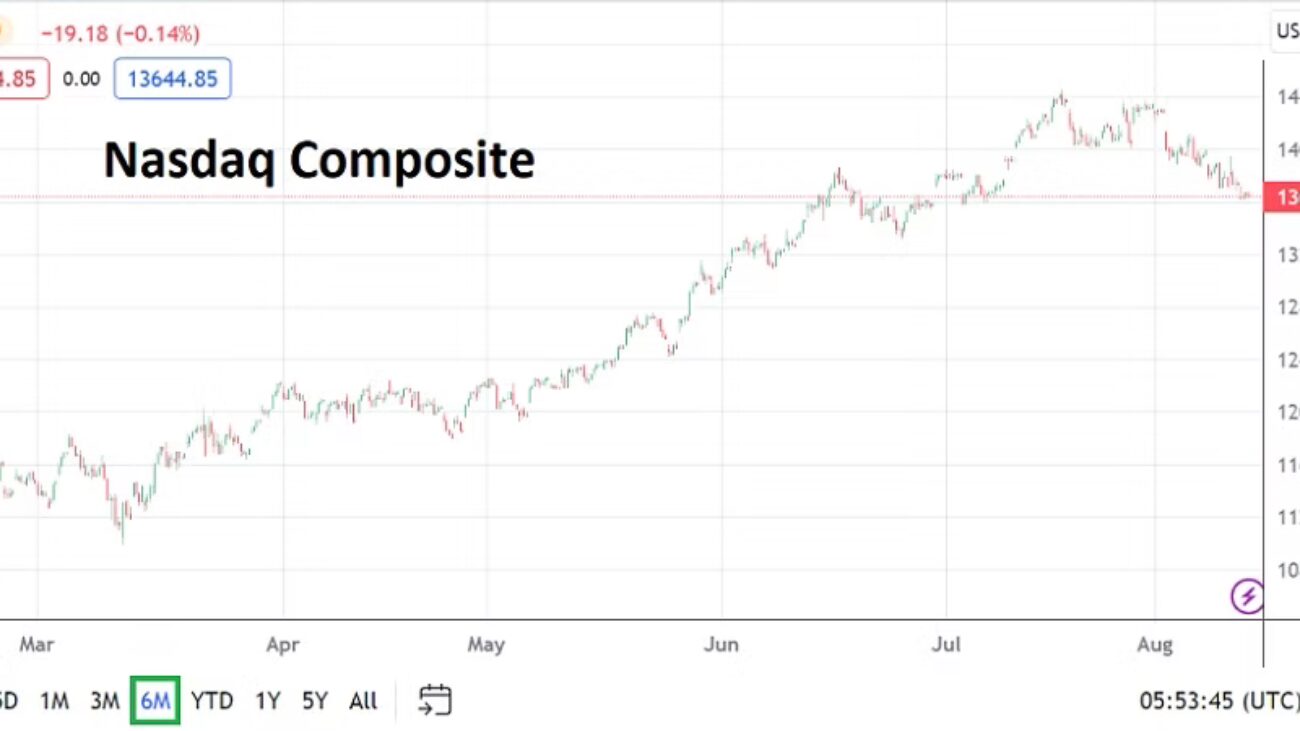Screen dimensions: 1300x731
Task: Click the -19.18 (-0.14%) change value
Action: [120, 33]
